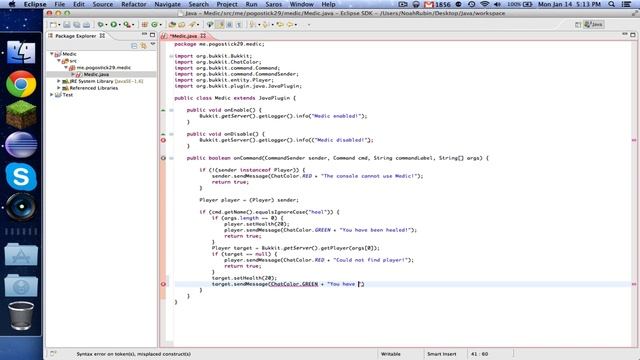Open Skype from the dock
Viewport: 640px width, 360px height.
(x=21, y=177)
